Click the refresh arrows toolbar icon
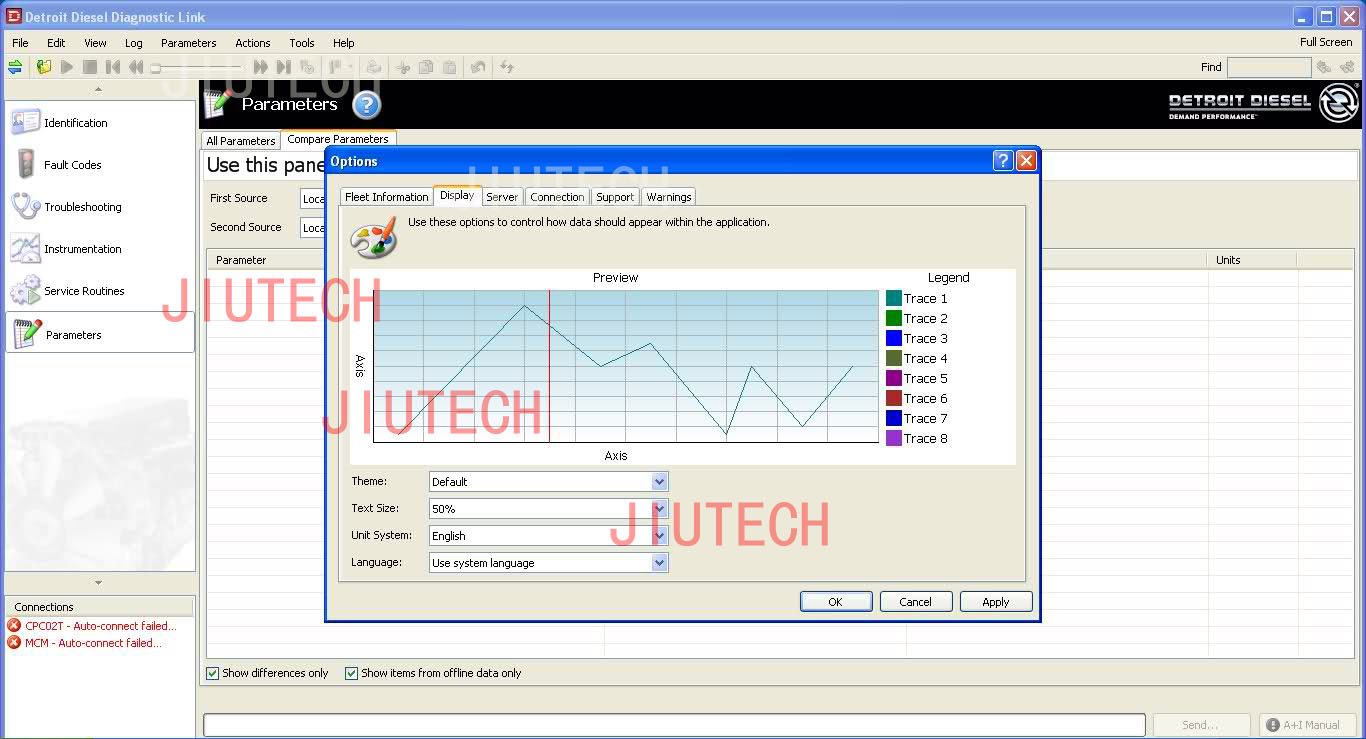This screenshot has height=739, width=1366. point(507,67)
